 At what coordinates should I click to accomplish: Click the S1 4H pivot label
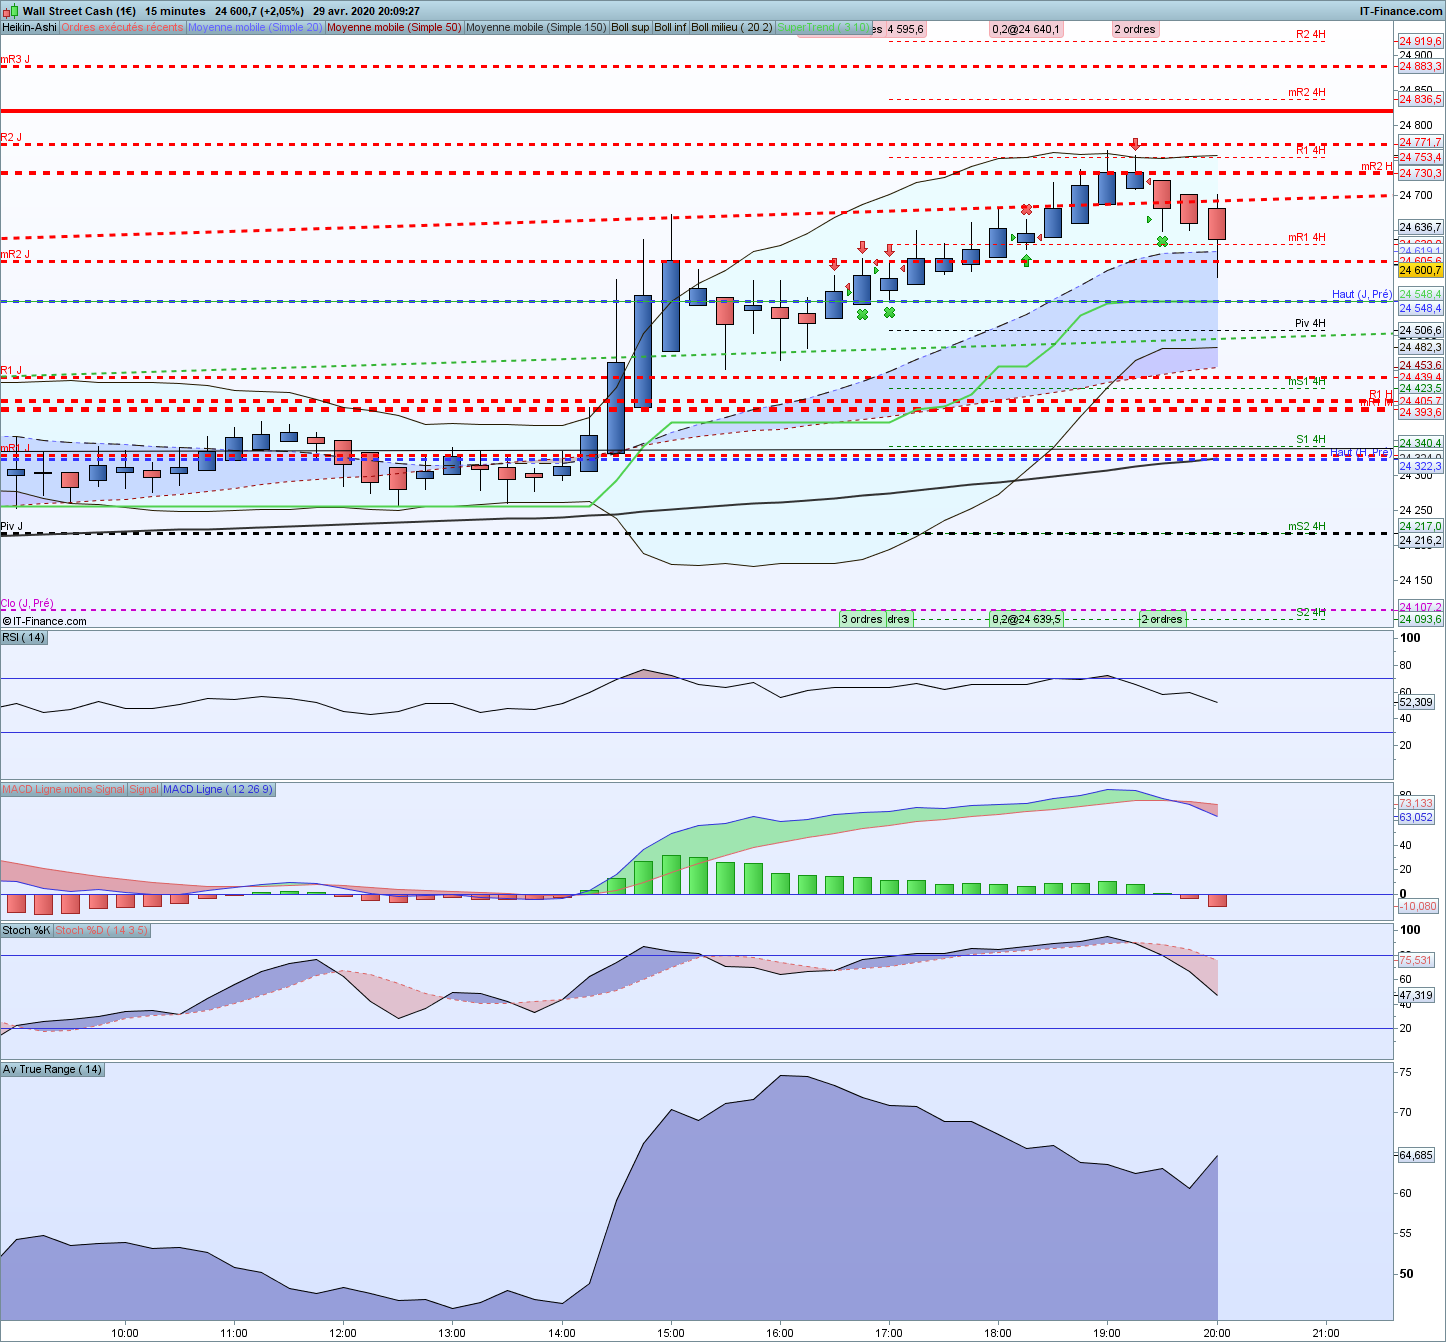1311,440
